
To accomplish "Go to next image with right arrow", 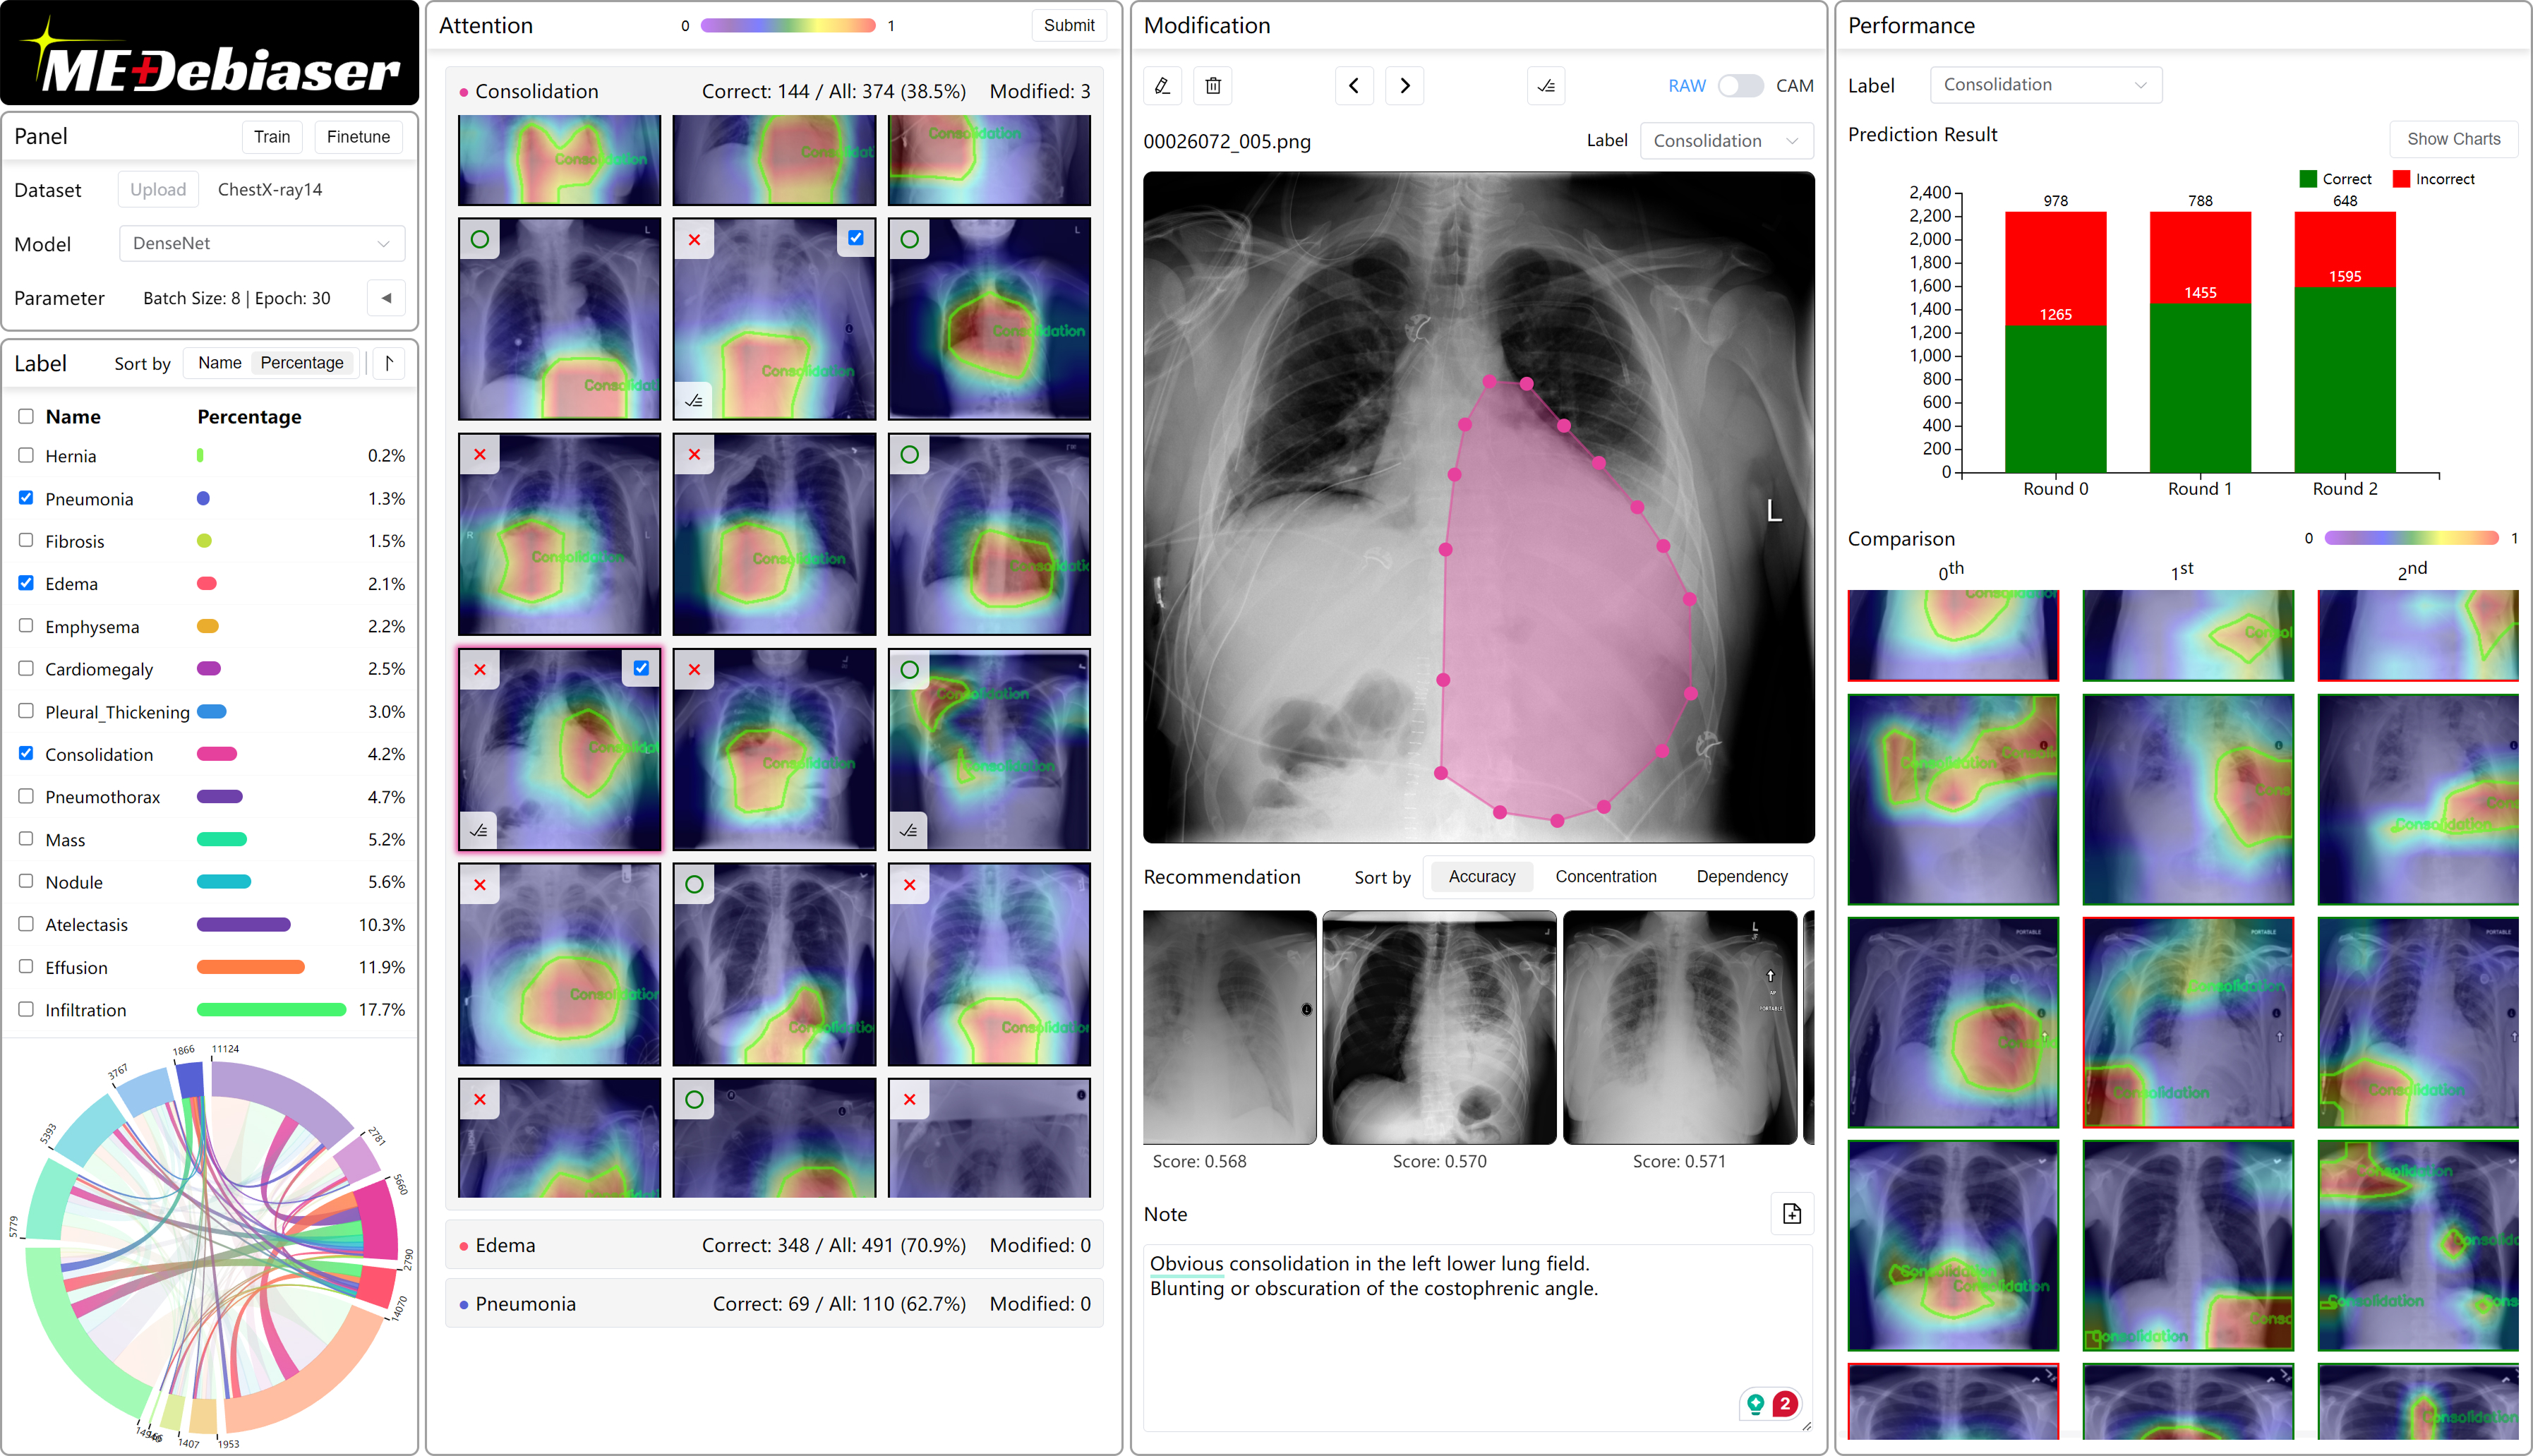I will click(x=1404, y=86).
